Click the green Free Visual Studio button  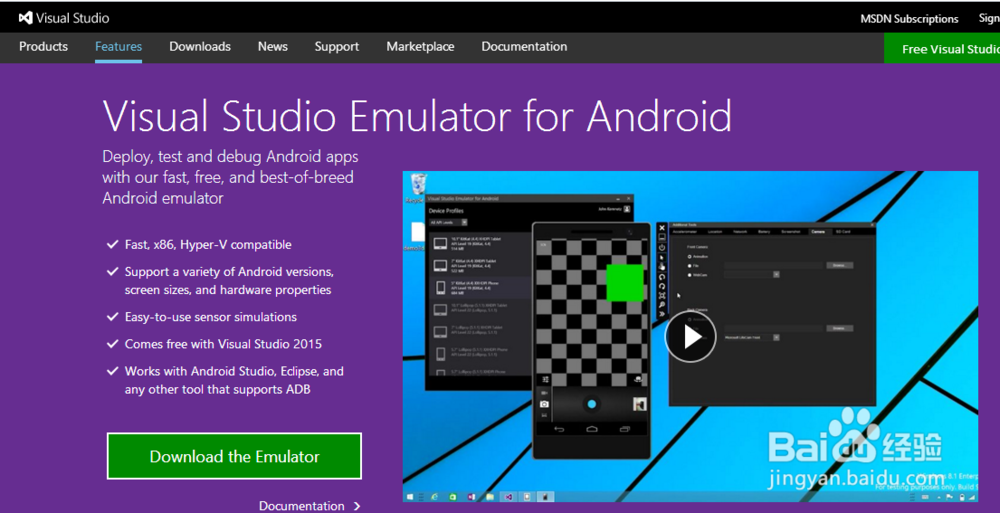pyautogui.click(x=942, y=48)
